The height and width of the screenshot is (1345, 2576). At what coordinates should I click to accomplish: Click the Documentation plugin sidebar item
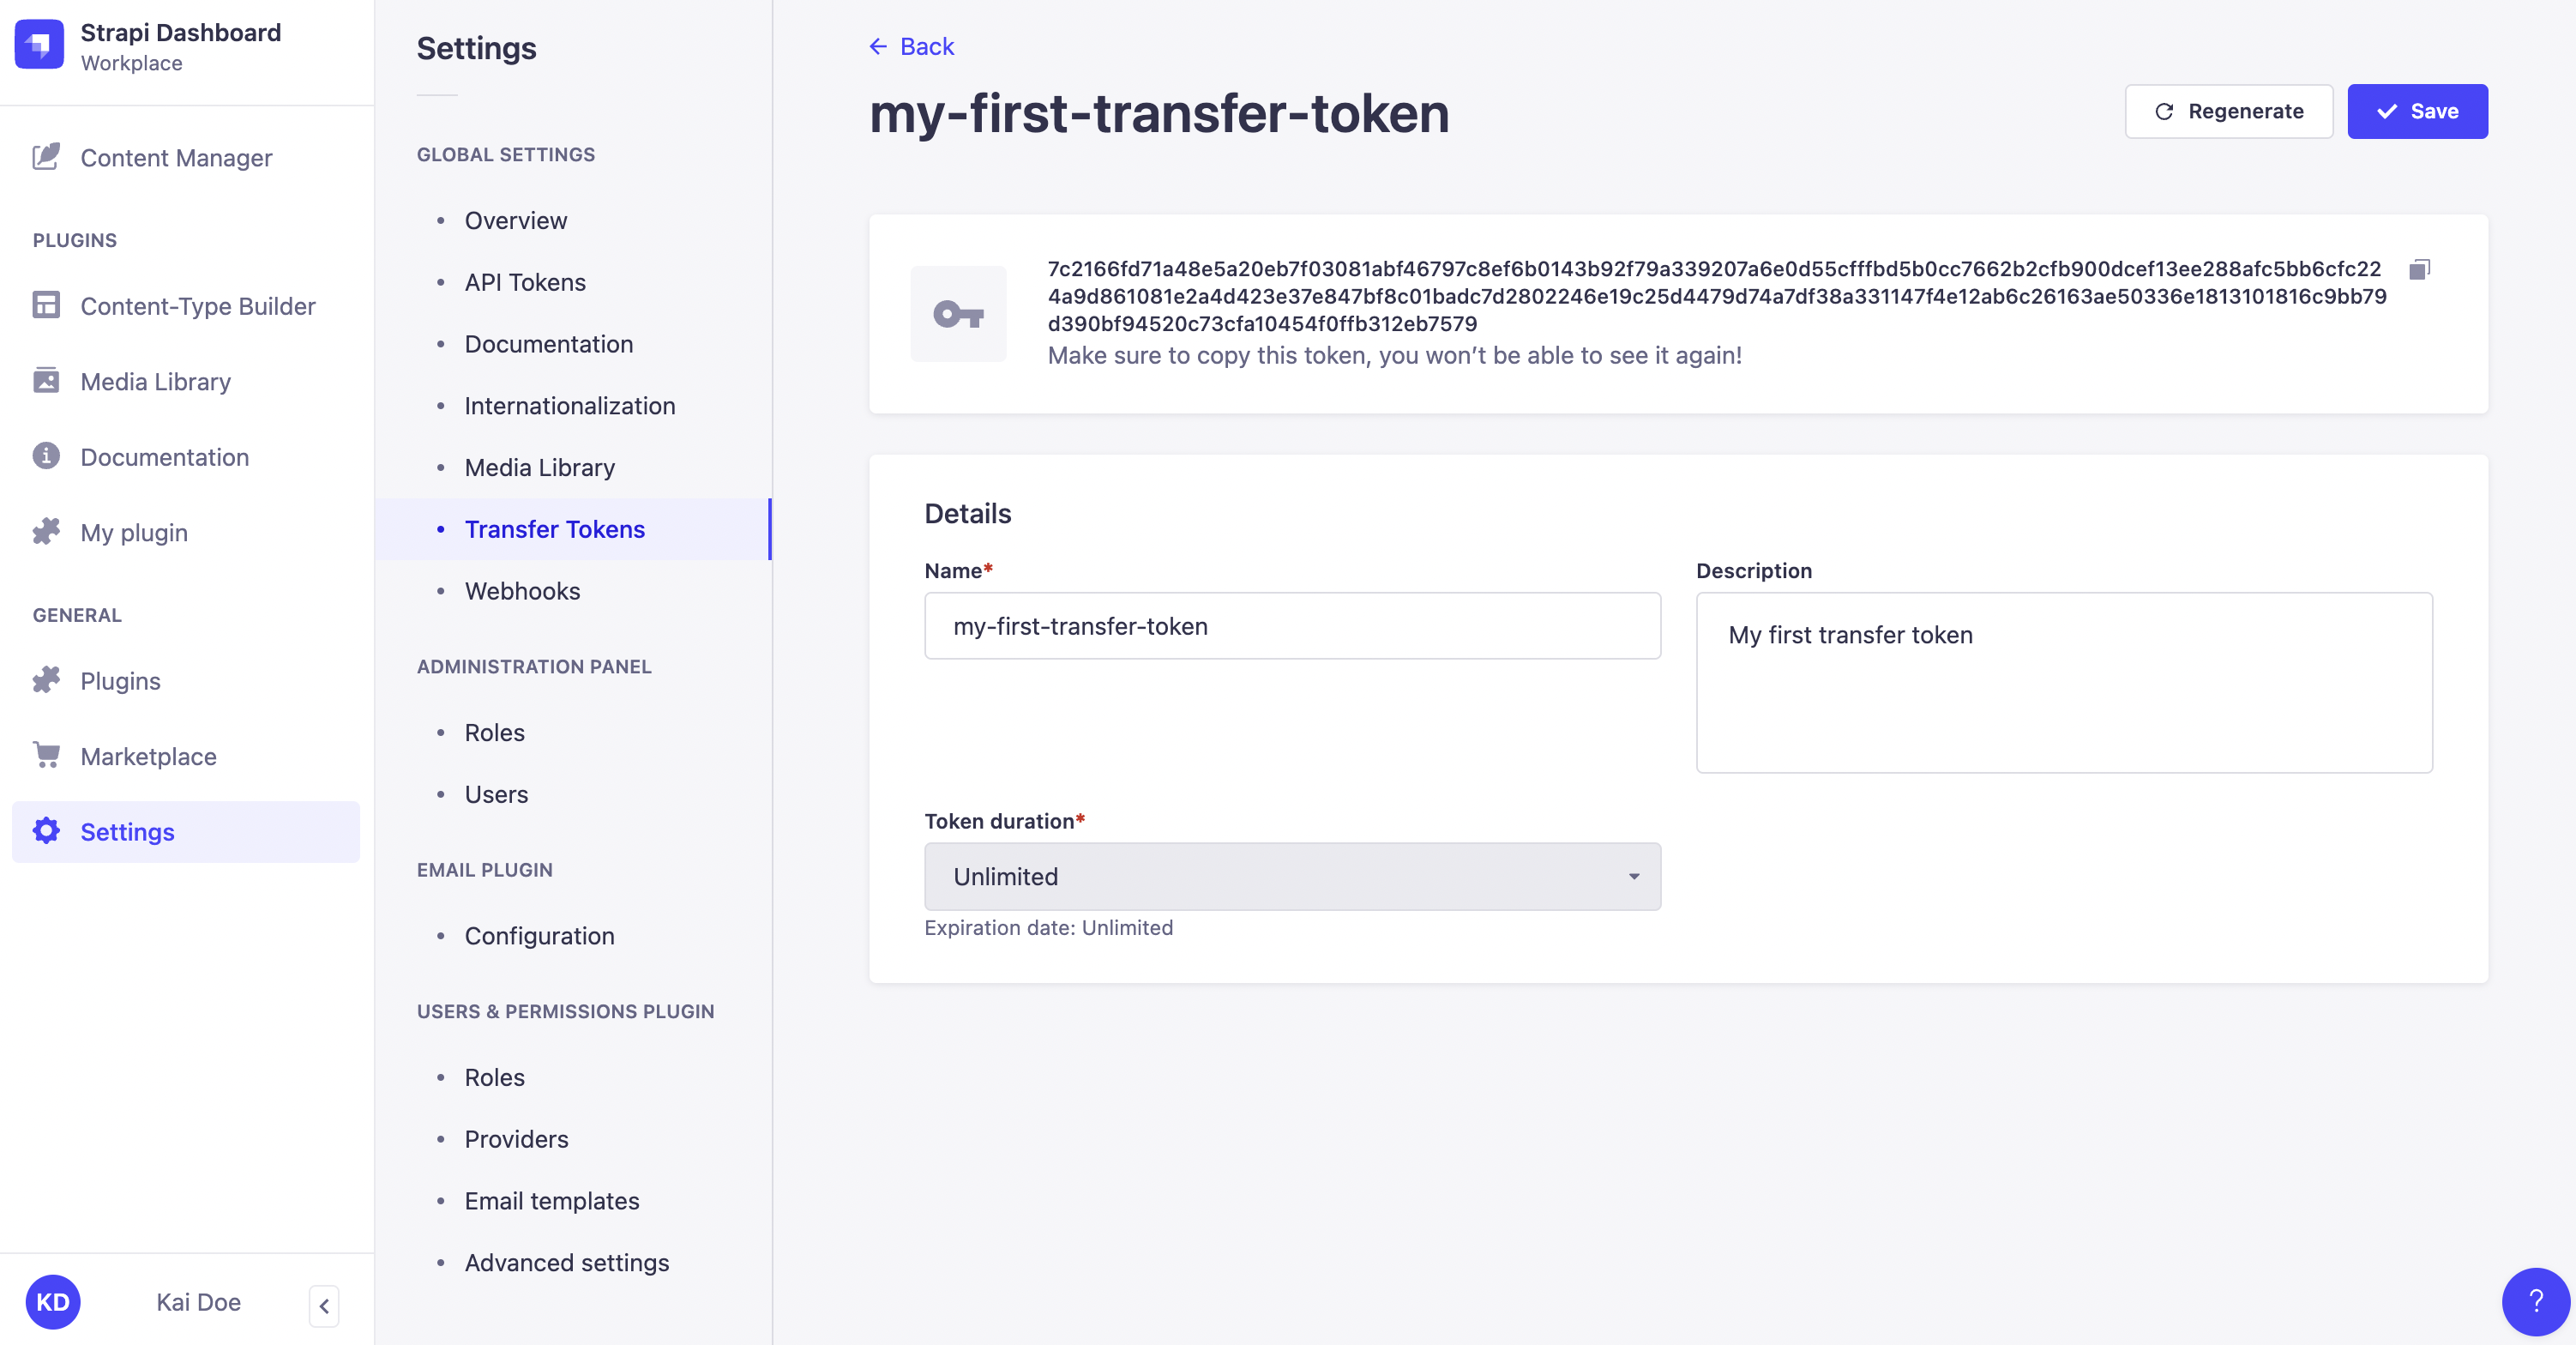click(x=164, y=455)
